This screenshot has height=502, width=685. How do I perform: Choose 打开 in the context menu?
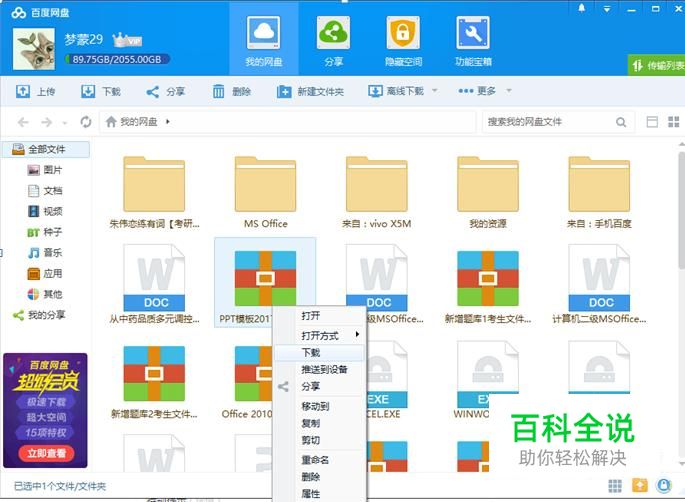pos(319,316)
